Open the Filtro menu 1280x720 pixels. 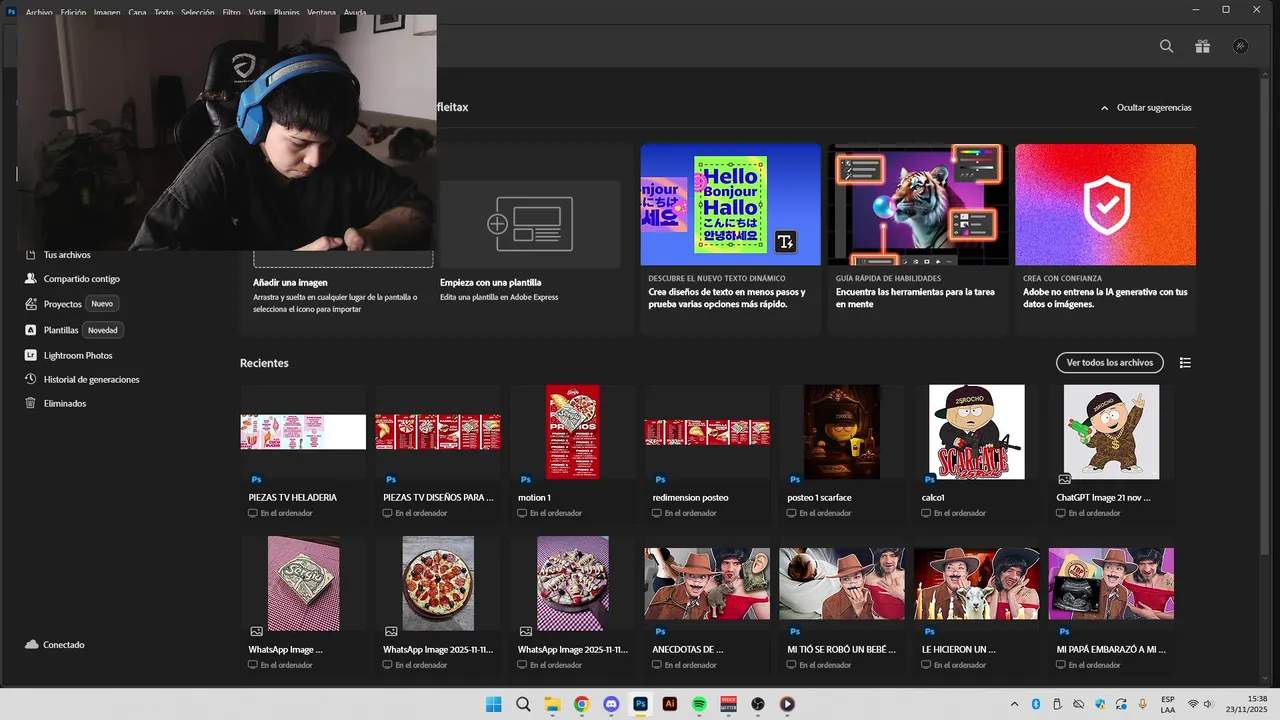(x=231, y=13)
